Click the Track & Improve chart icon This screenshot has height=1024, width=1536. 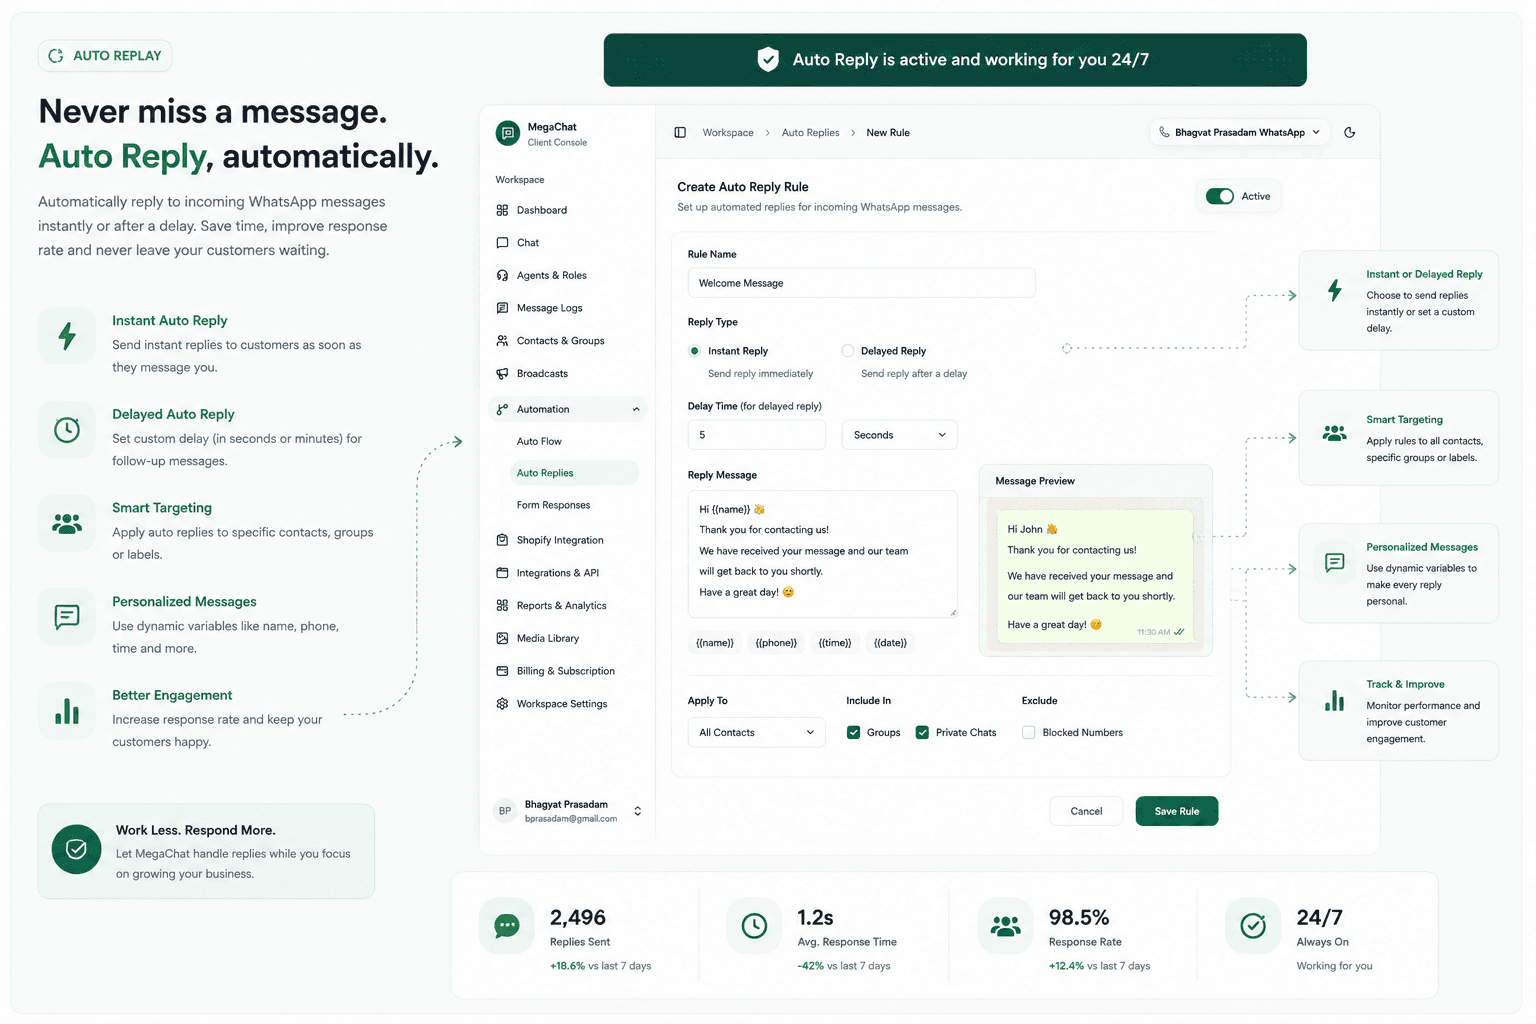coord(1335,700)
